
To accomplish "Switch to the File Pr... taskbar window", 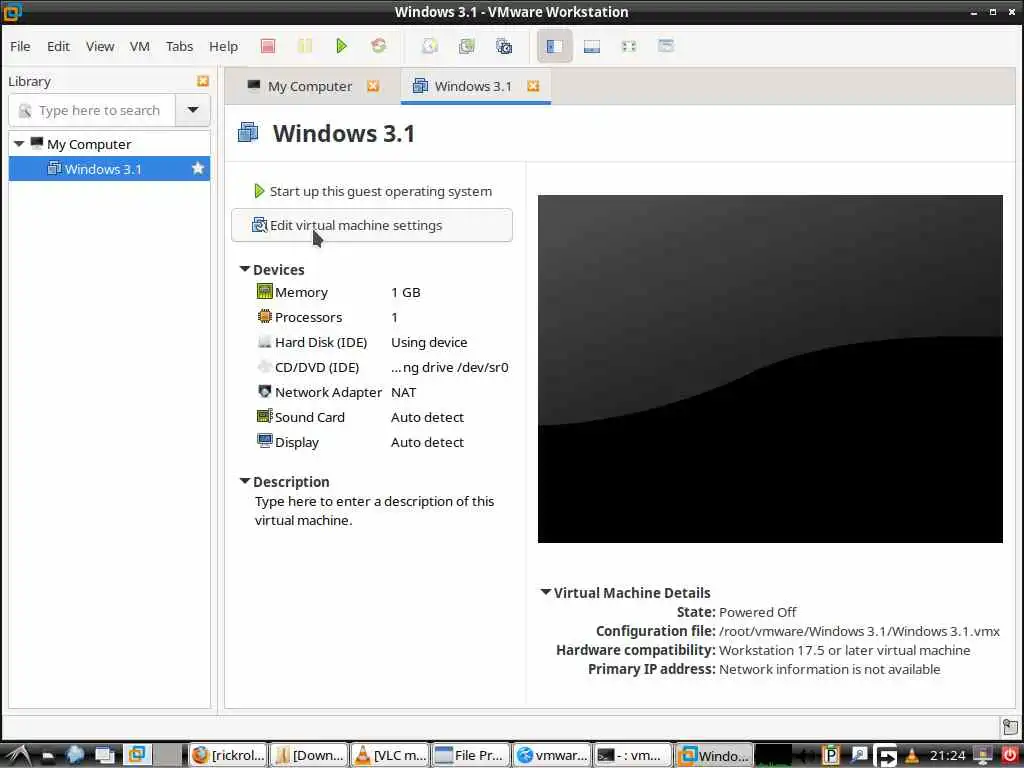I will pos(471,755).
